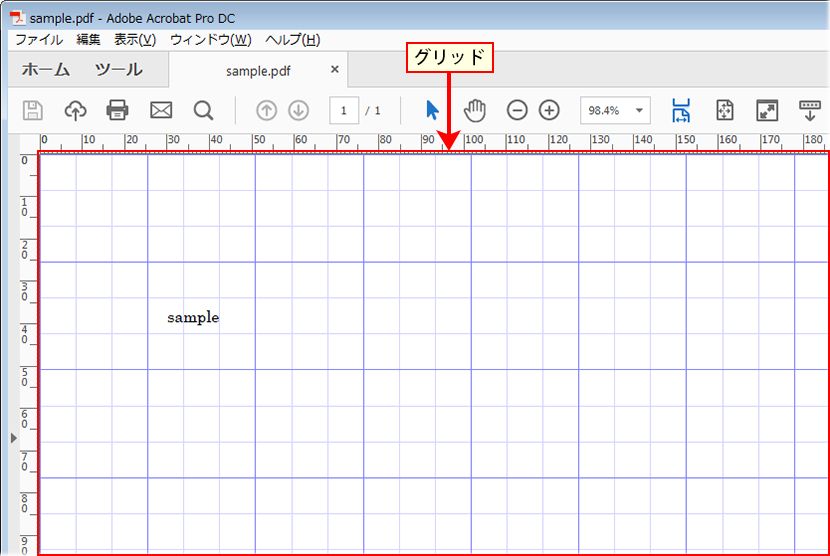Open the ウィンドウ(W) menu
Viewport: 830px width, 556px height.
[211, 40]
